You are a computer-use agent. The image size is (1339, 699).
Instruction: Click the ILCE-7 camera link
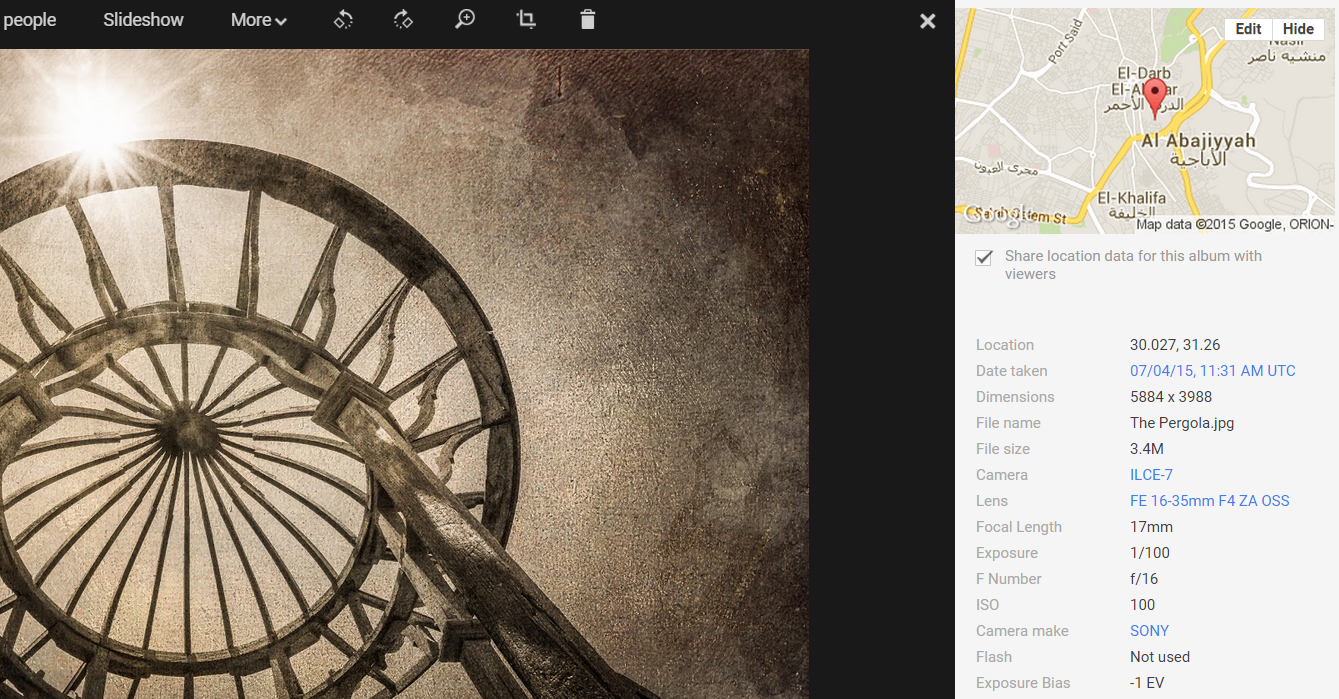click(1151, 475)
